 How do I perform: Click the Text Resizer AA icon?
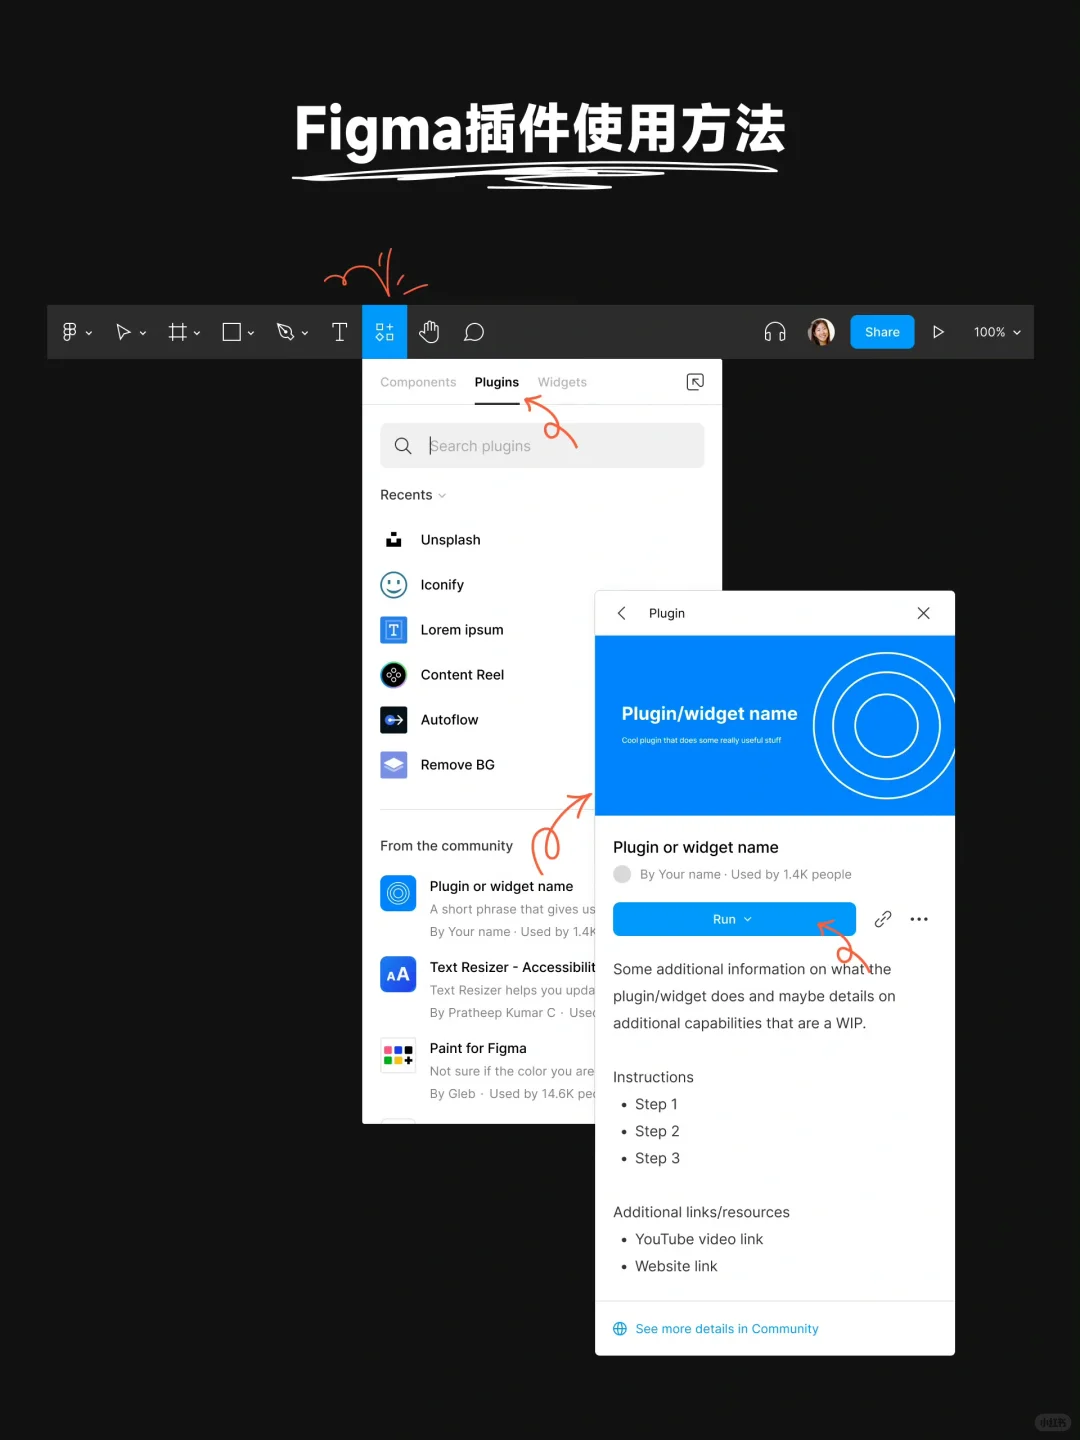398,974
